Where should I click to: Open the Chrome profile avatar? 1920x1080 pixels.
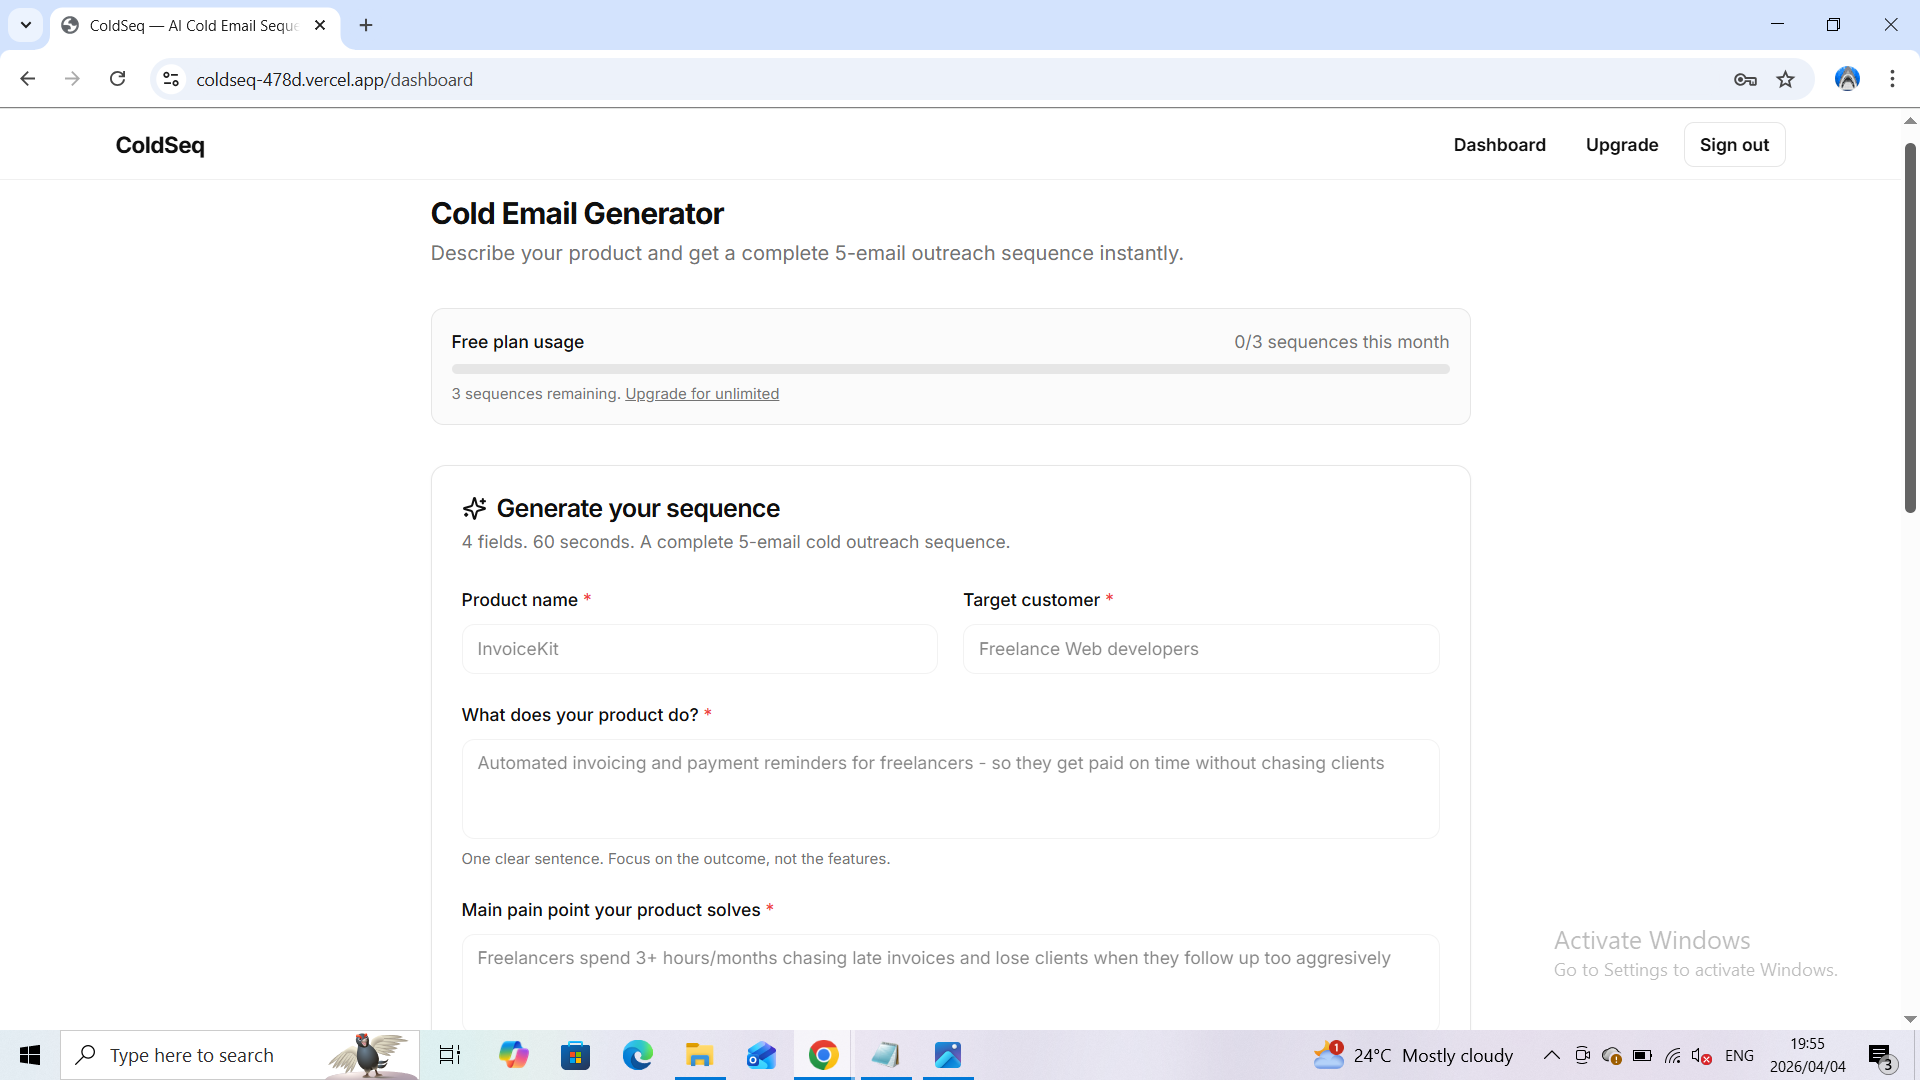[x=1847, y=78]
